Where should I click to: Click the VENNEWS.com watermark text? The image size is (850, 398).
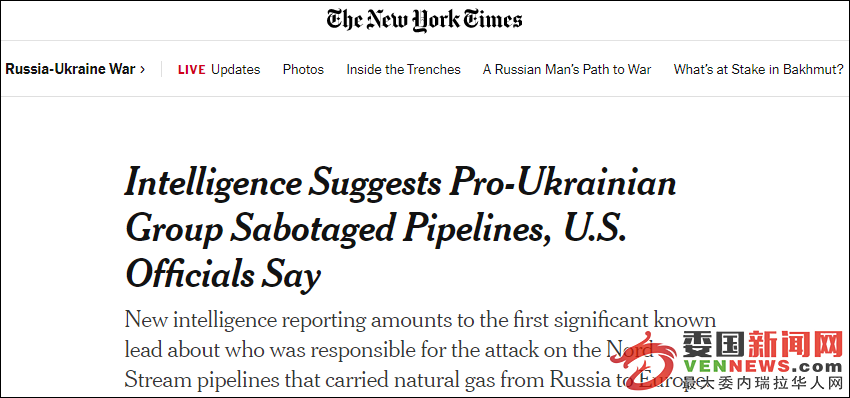762,367
